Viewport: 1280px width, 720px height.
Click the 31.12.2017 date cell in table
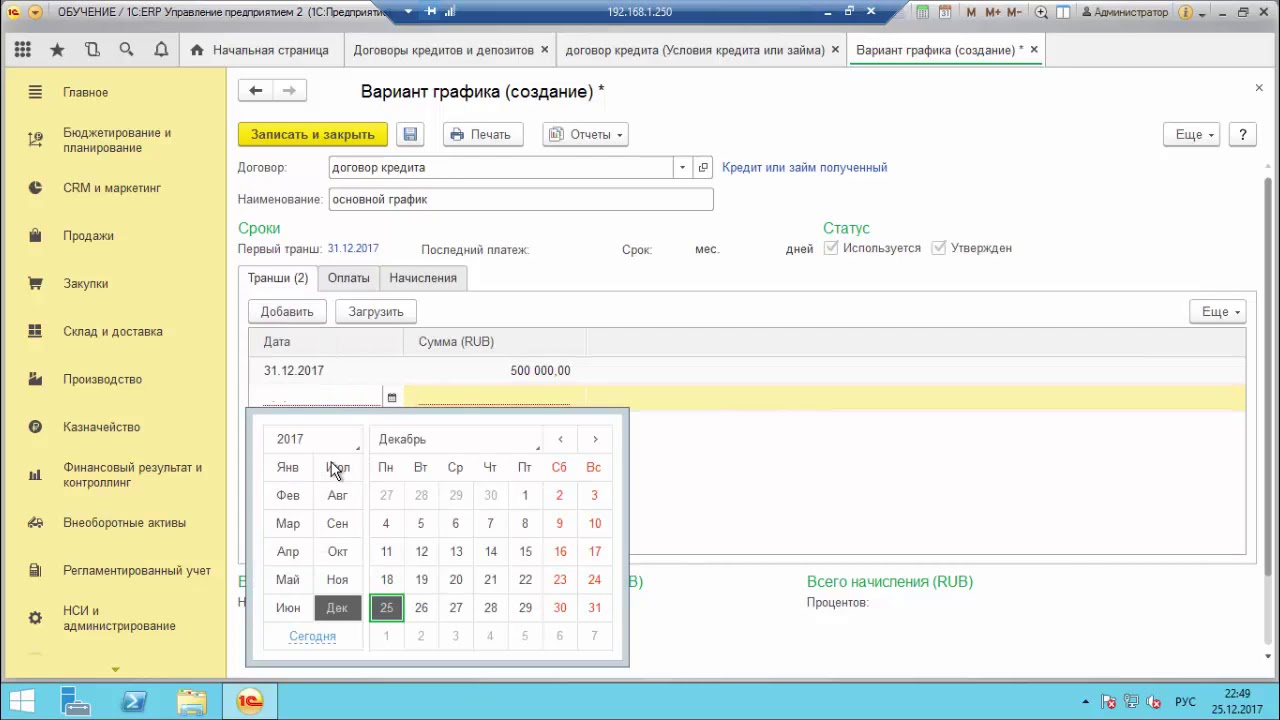(326, 371)
